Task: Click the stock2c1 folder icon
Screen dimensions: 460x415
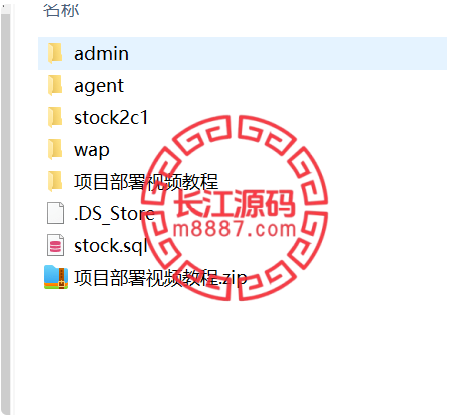Action: 55,117
